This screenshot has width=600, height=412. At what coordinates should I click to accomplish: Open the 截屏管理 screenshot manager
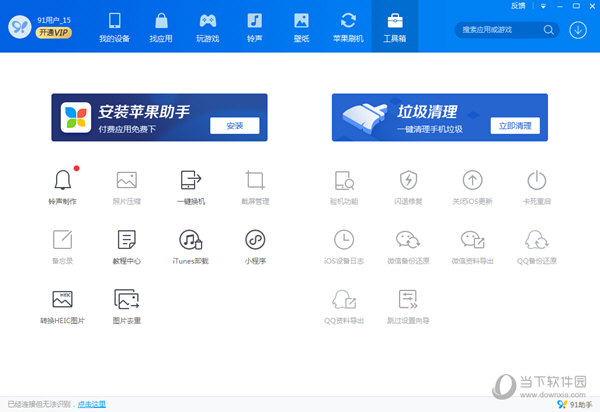pyautogui.click(x=255, y=187)
